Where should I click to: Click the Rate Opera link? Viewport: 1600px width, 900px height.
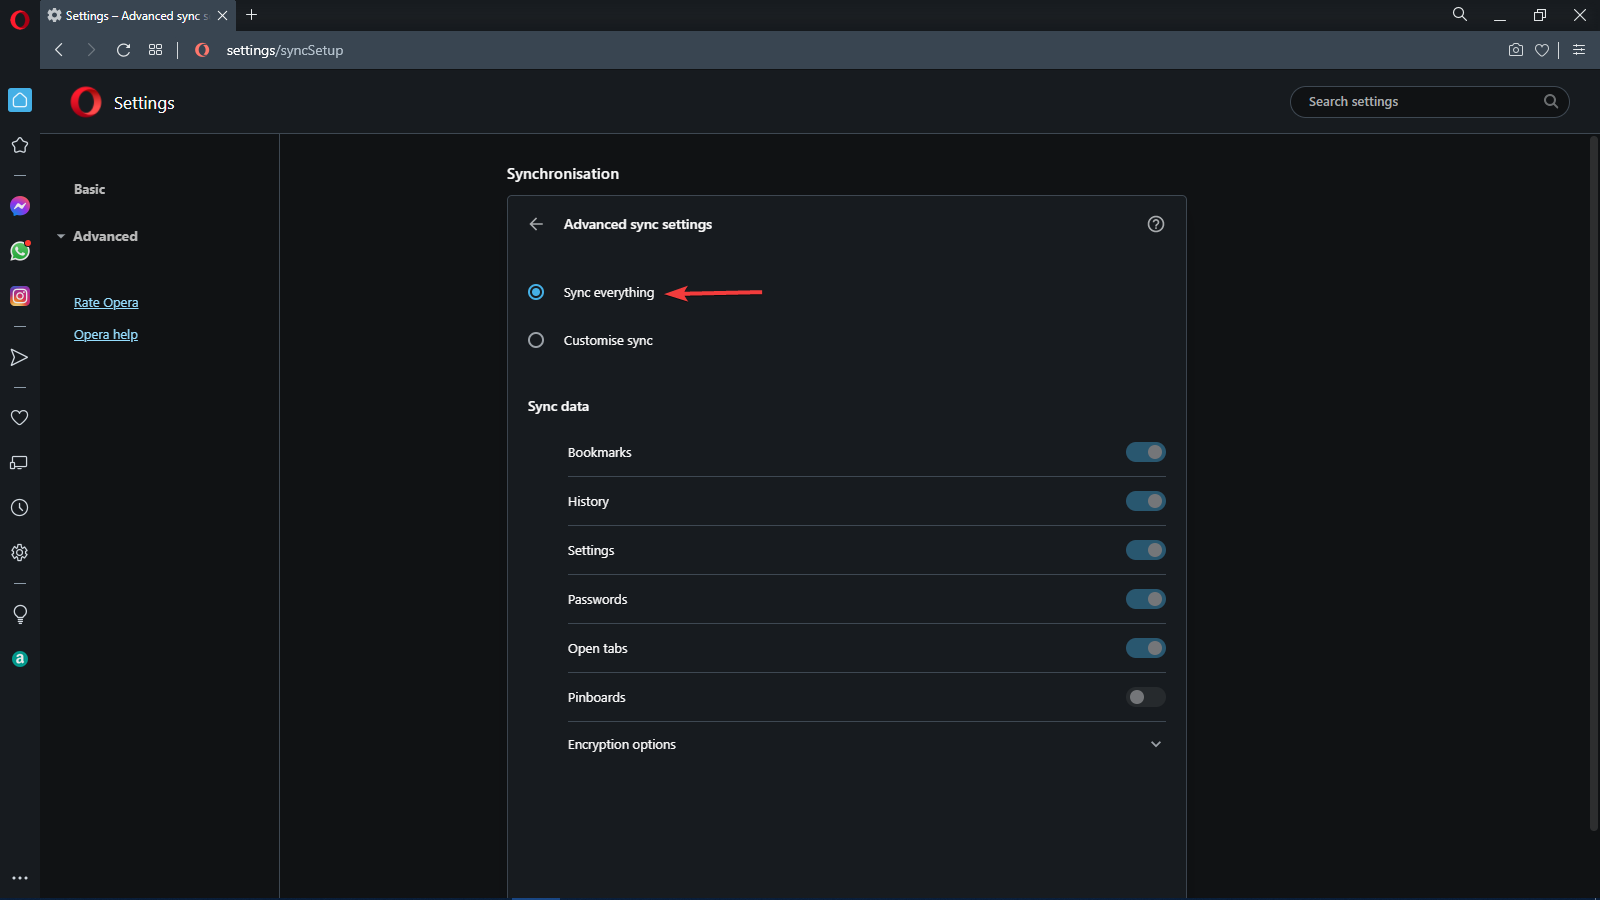pyautogui.click(x=106, y=303)
